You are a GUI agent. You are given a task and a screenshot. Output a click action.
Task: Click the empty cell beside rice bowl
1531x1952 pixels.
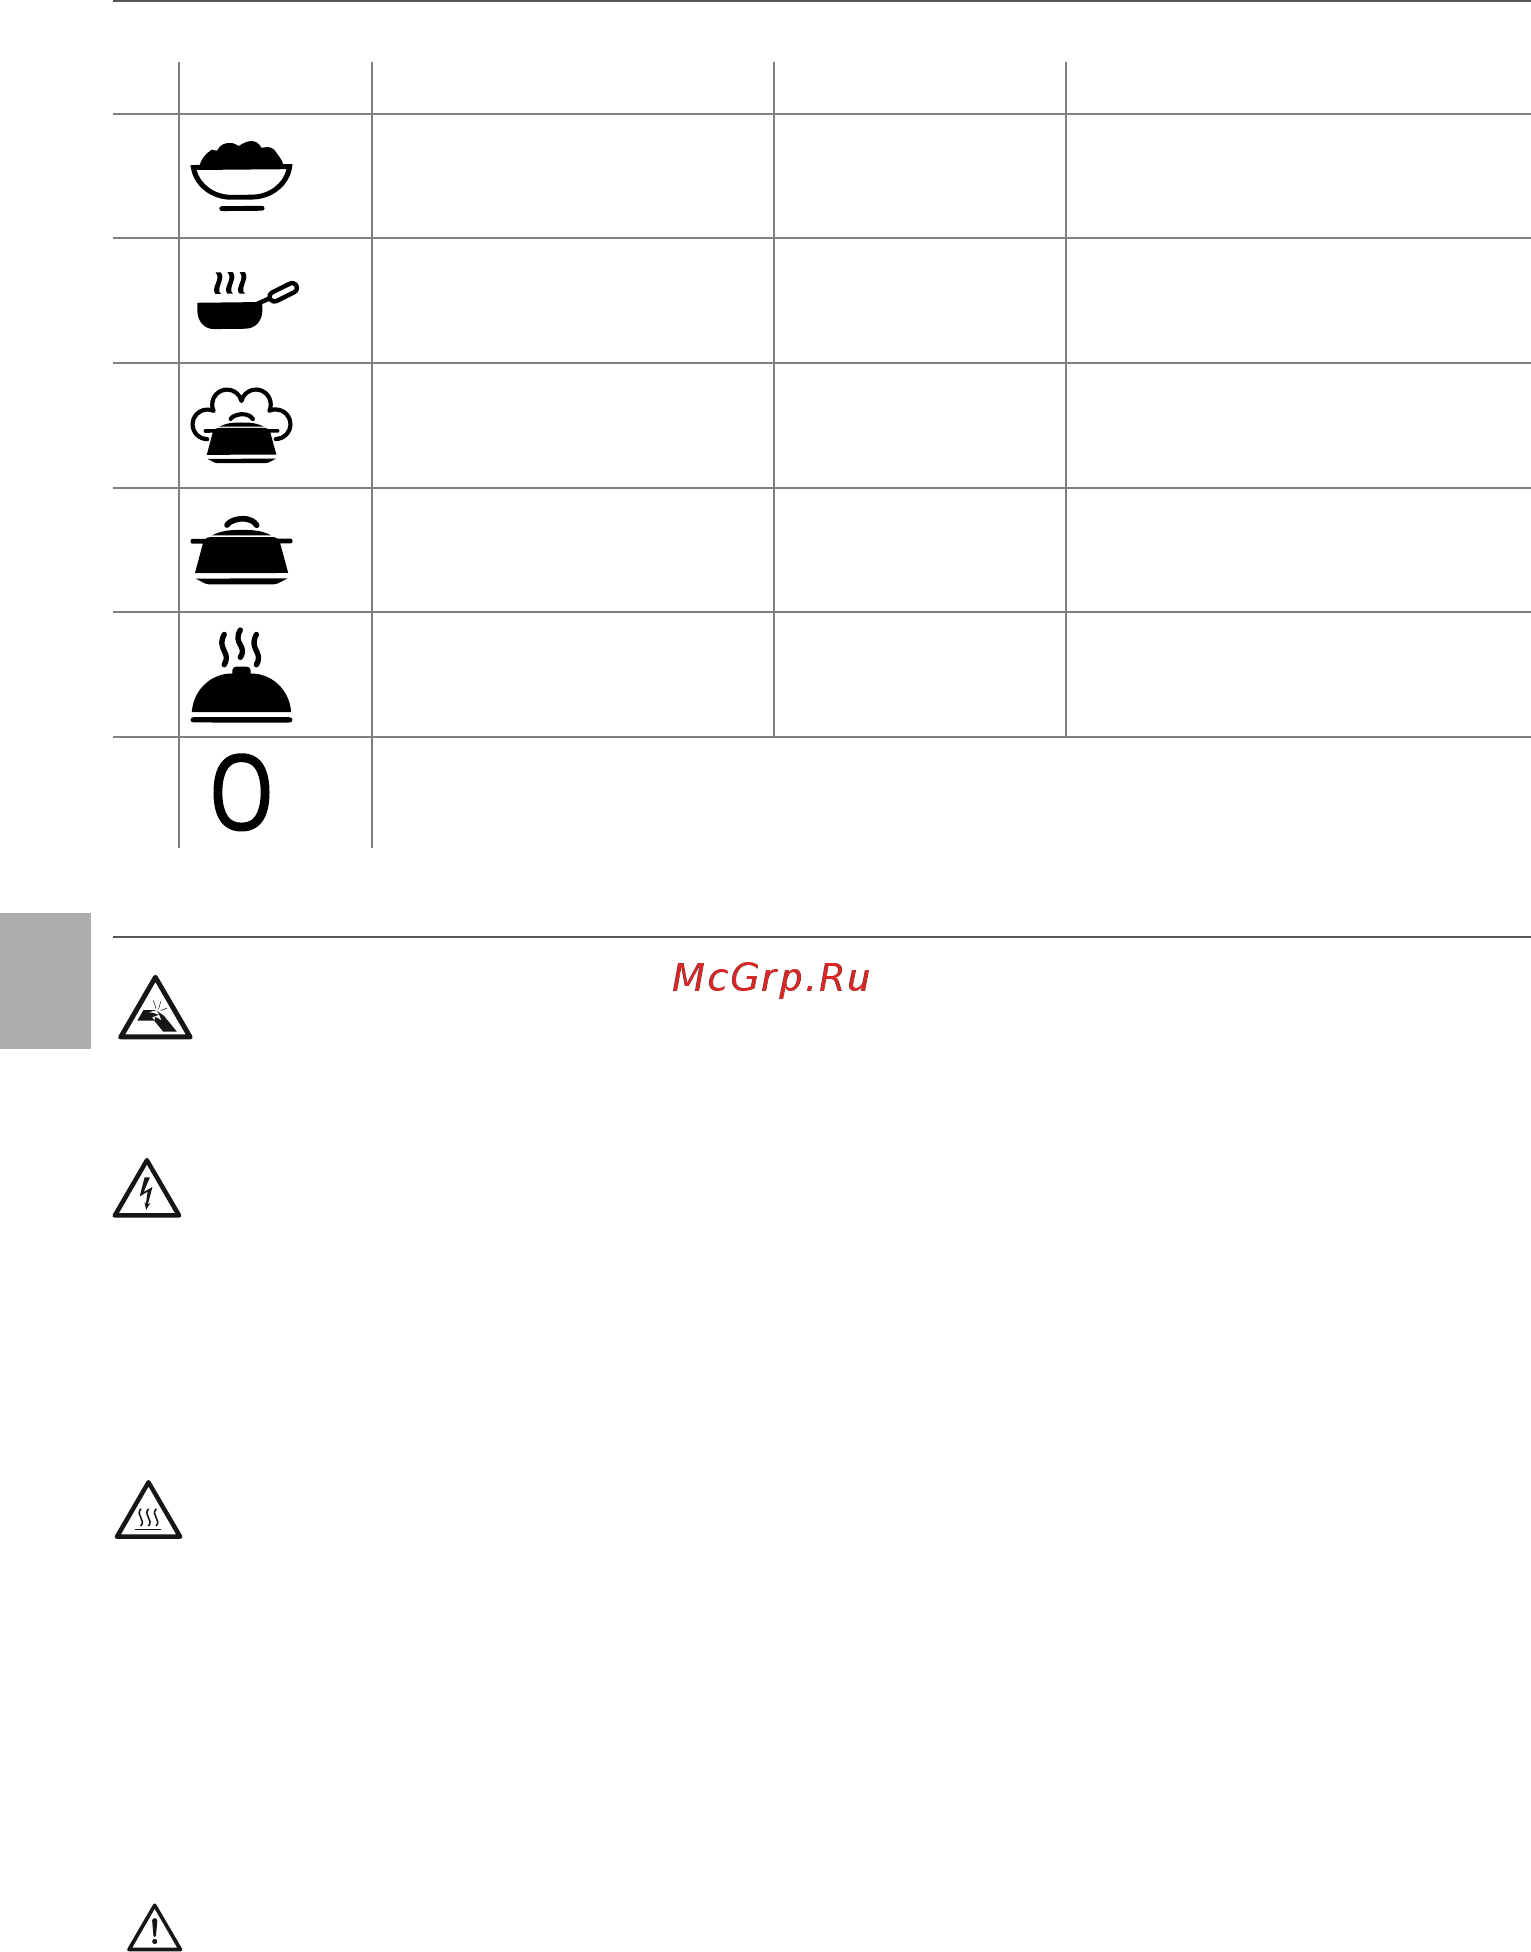click(x=573, y=176)
